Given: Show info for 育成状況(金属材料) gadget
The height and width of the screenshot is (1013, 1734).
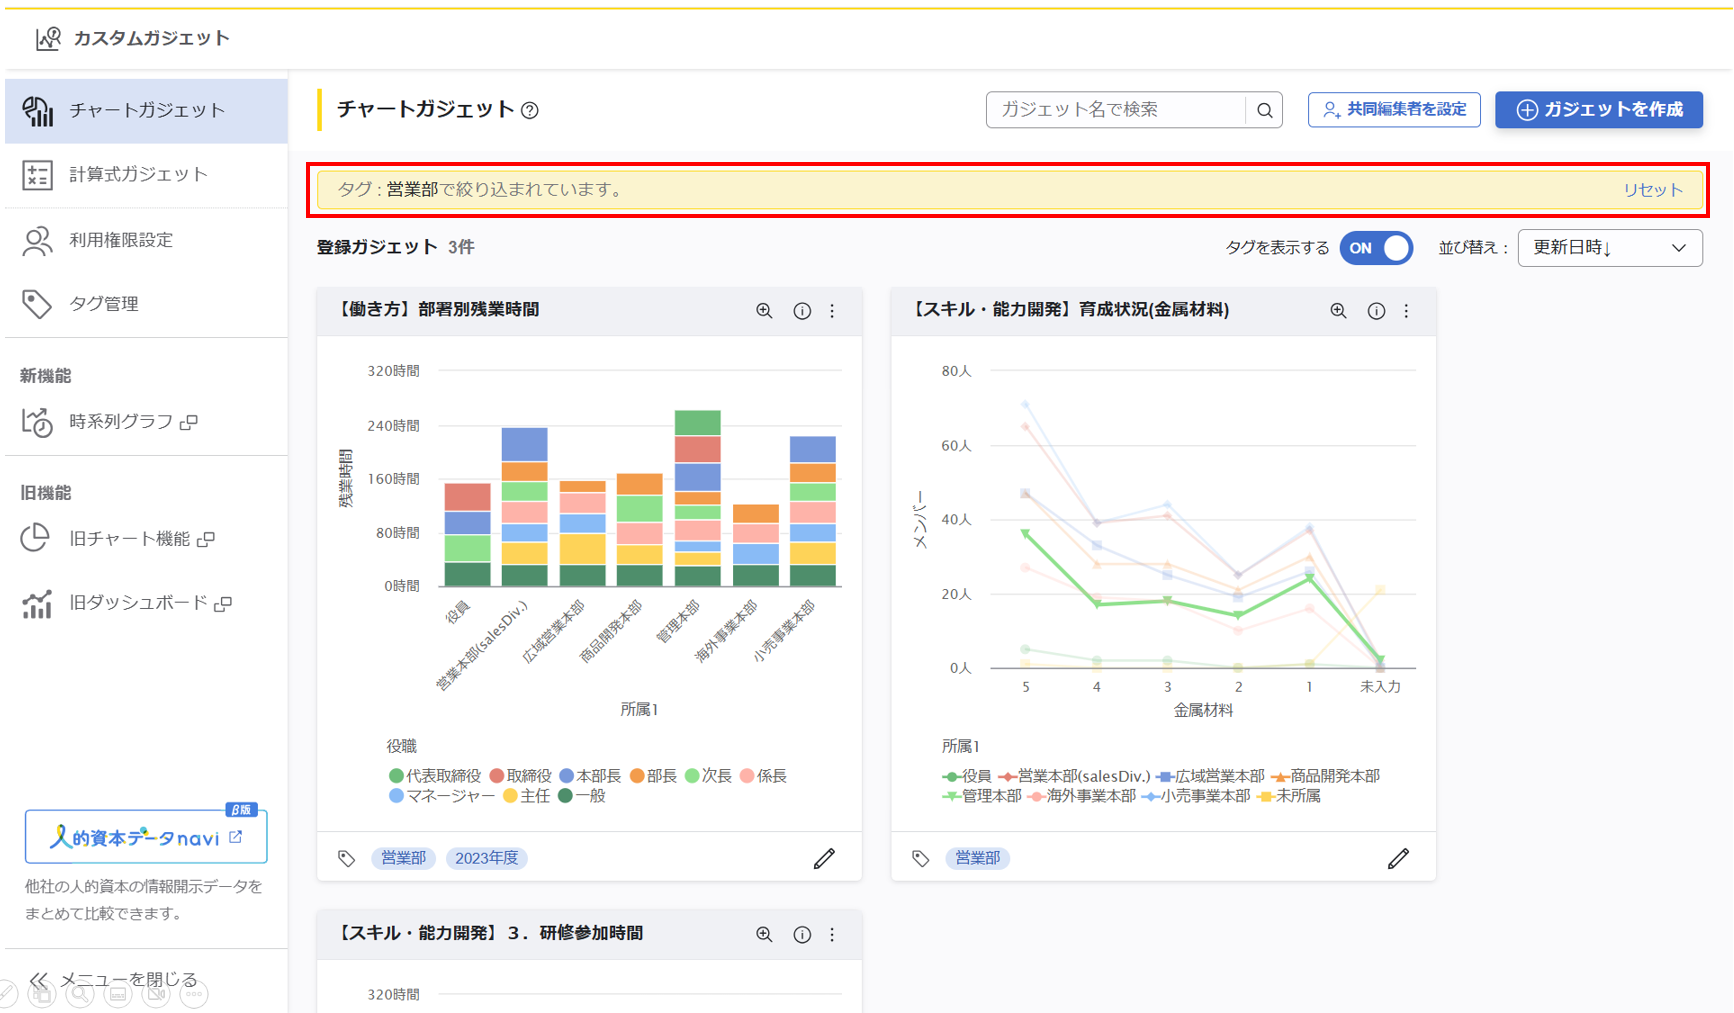Looking at the screenshot, I should point(1376,311).
